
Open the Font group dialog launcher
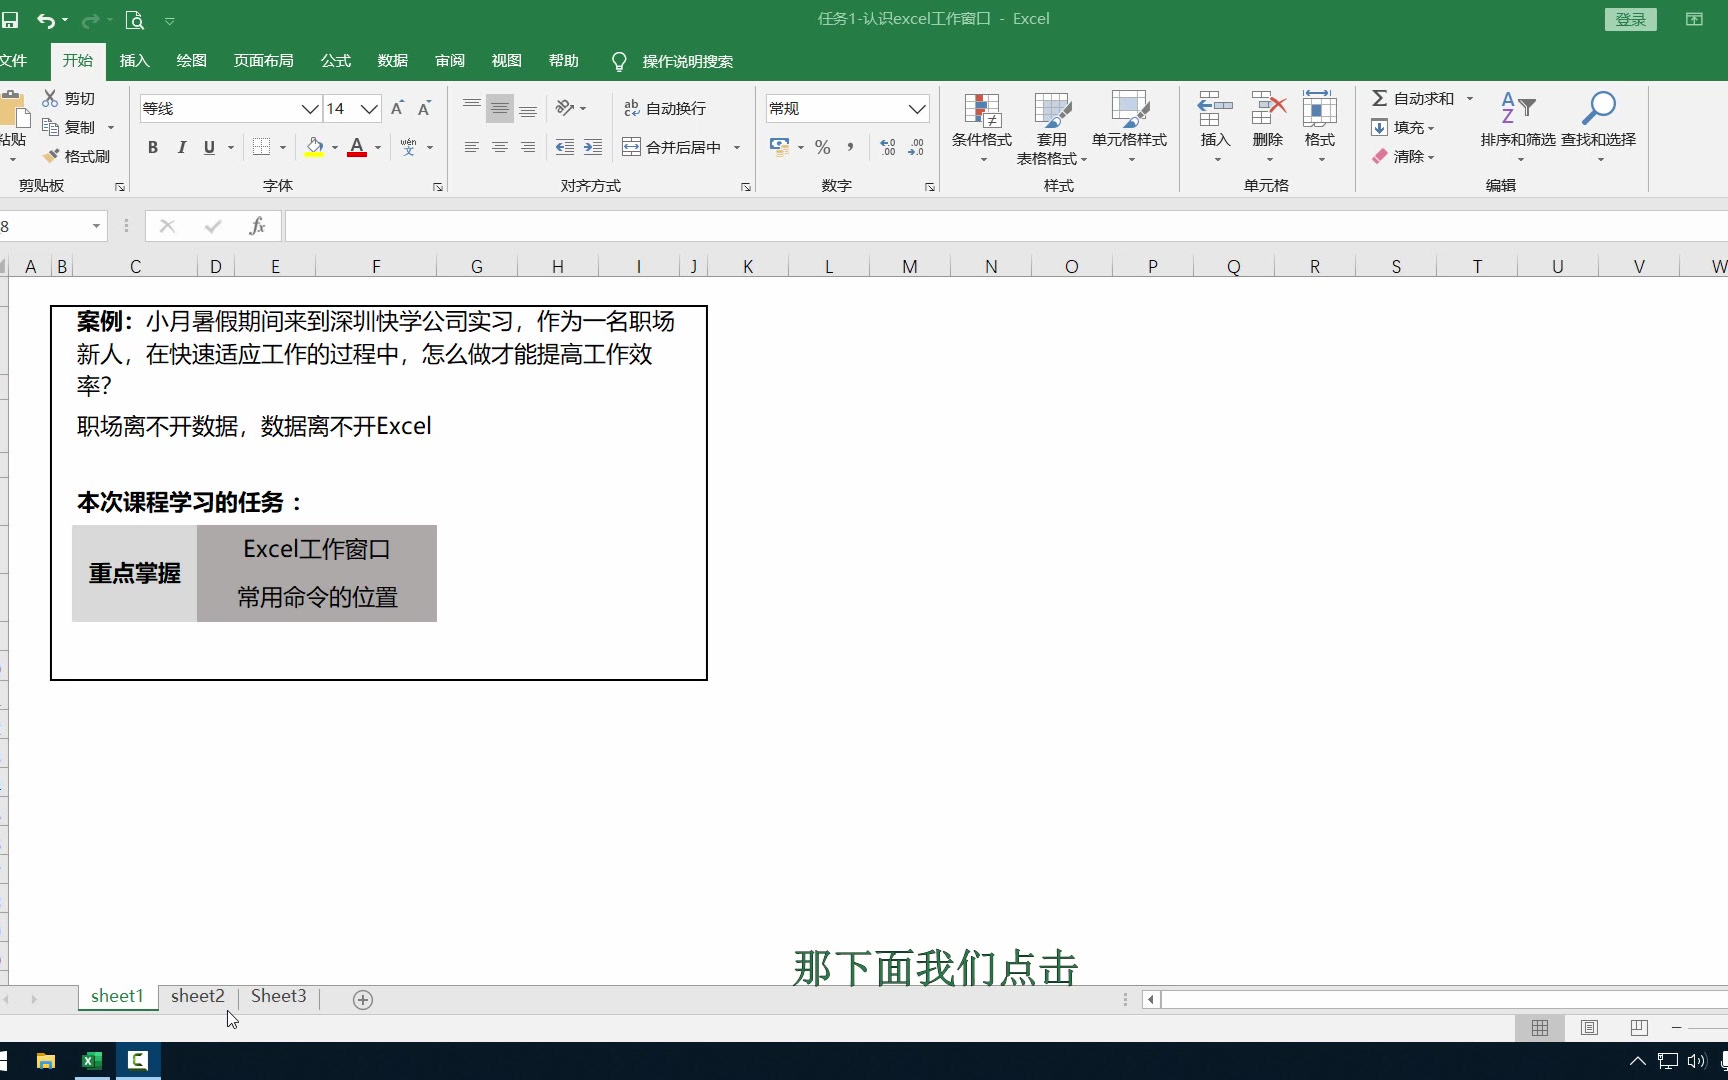(438, 187)
